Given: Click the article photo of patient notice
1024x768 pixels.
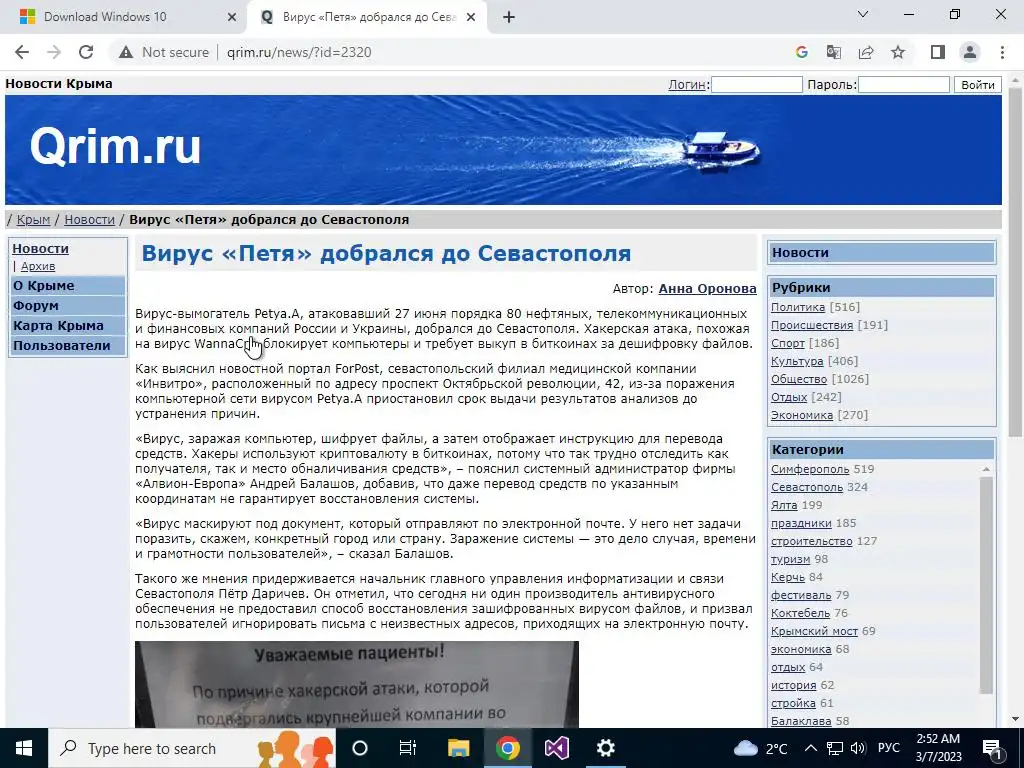Looking at the screenshot, I should [357, 684].
